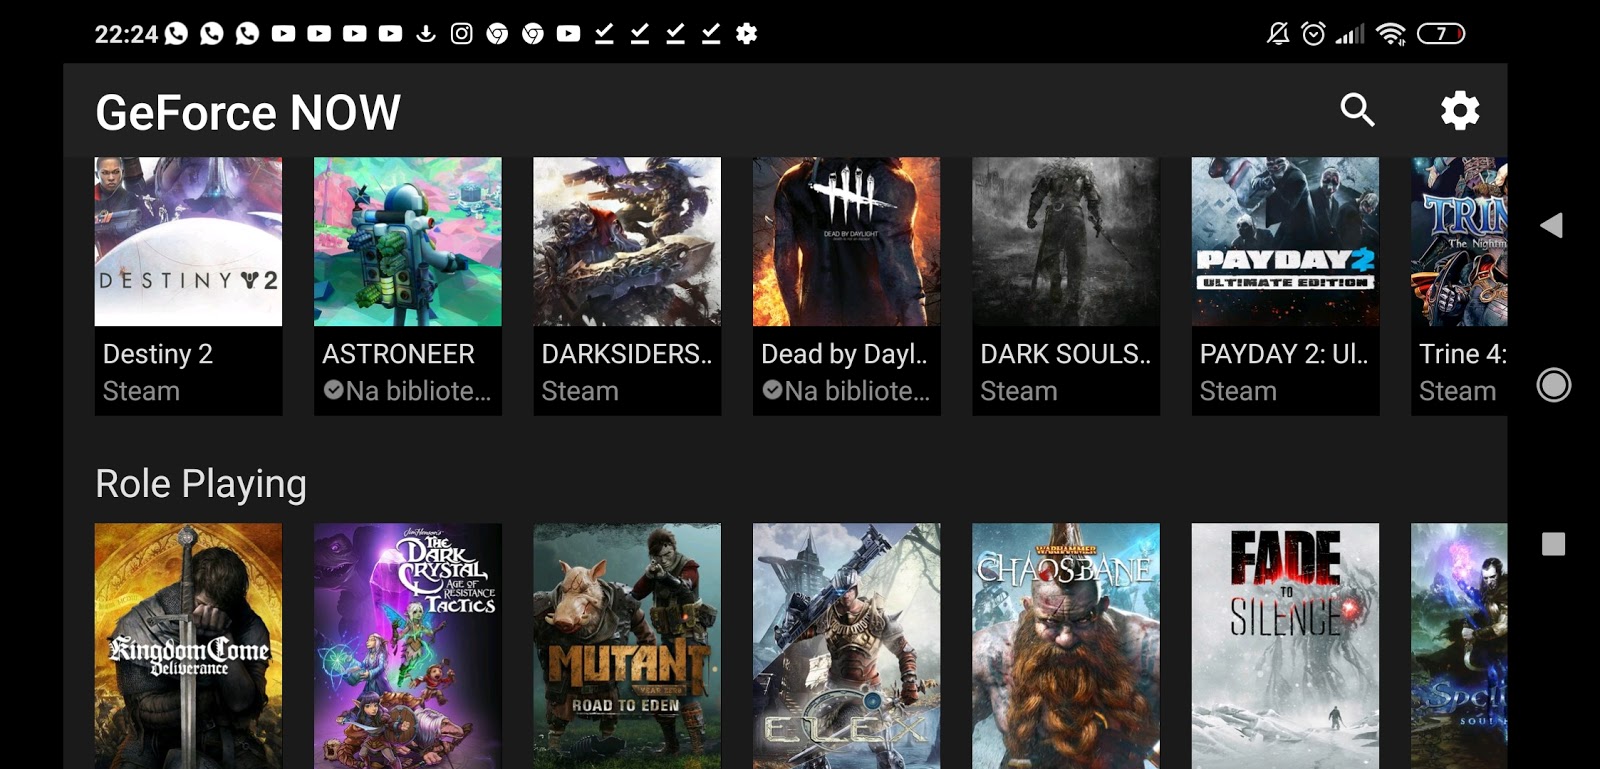Open the search icon in GeForce NOW
Image resolution: width=1600 pixels, height=769 pixels.
click(1357, 110)
